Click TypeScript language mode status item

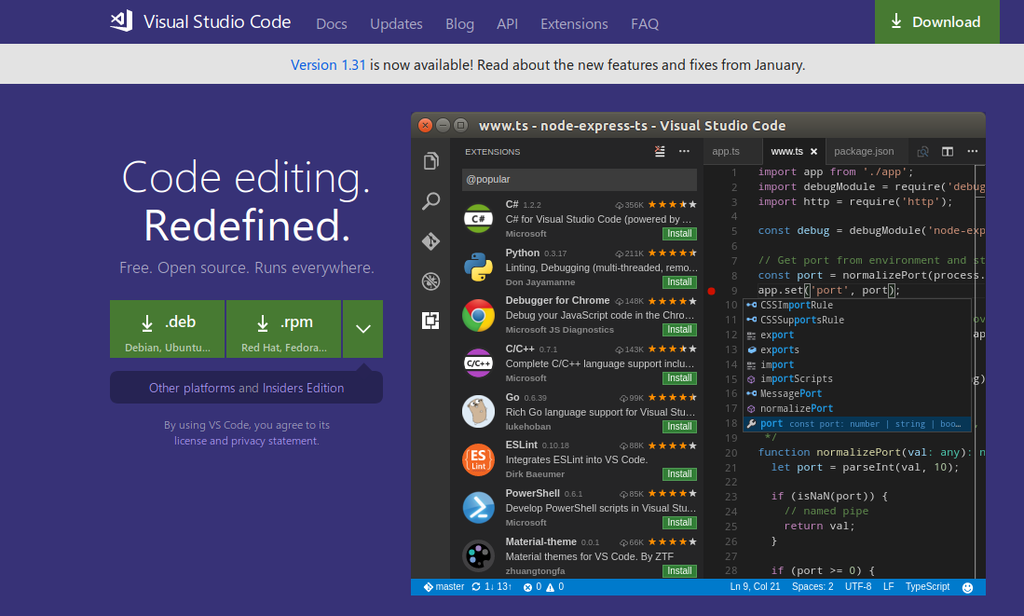pyautogui.click(x=927, y=587)
